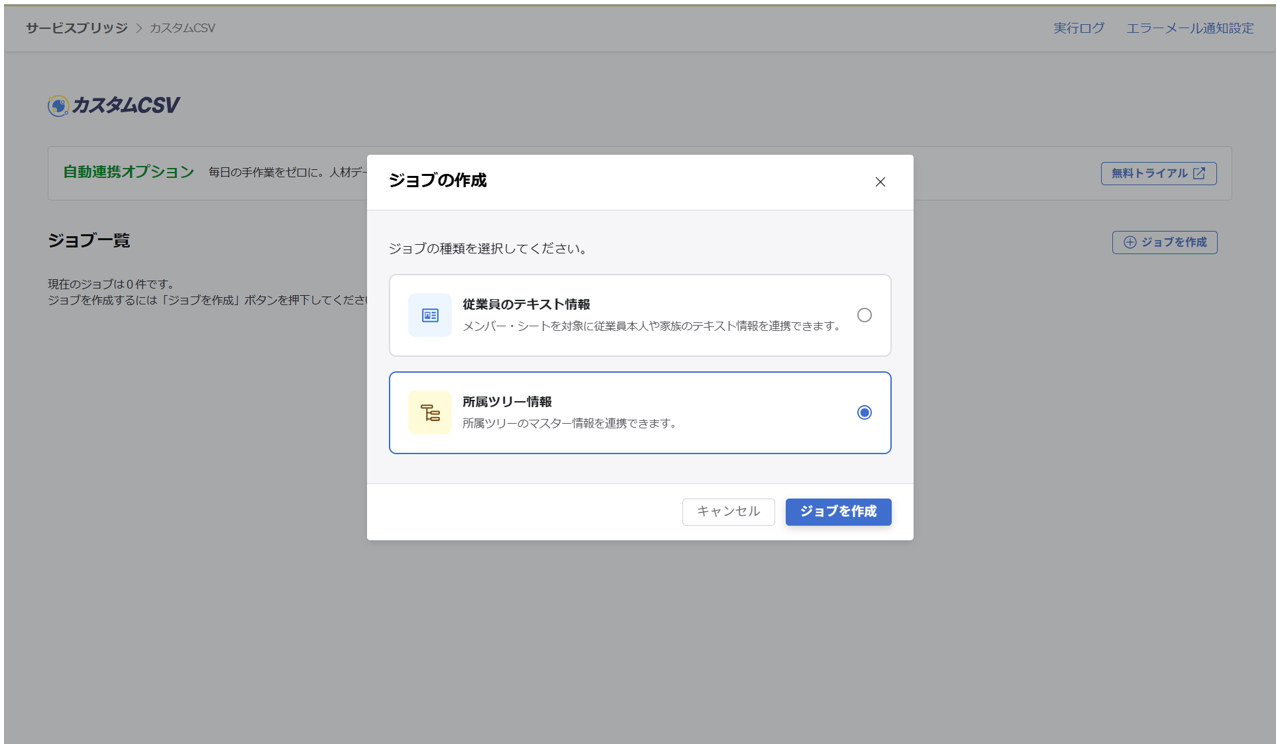Viewport: 1277px width, 744px height.
Task: Choose the 所属ツリー情報 option card
Action: click(x=640, y=412)
